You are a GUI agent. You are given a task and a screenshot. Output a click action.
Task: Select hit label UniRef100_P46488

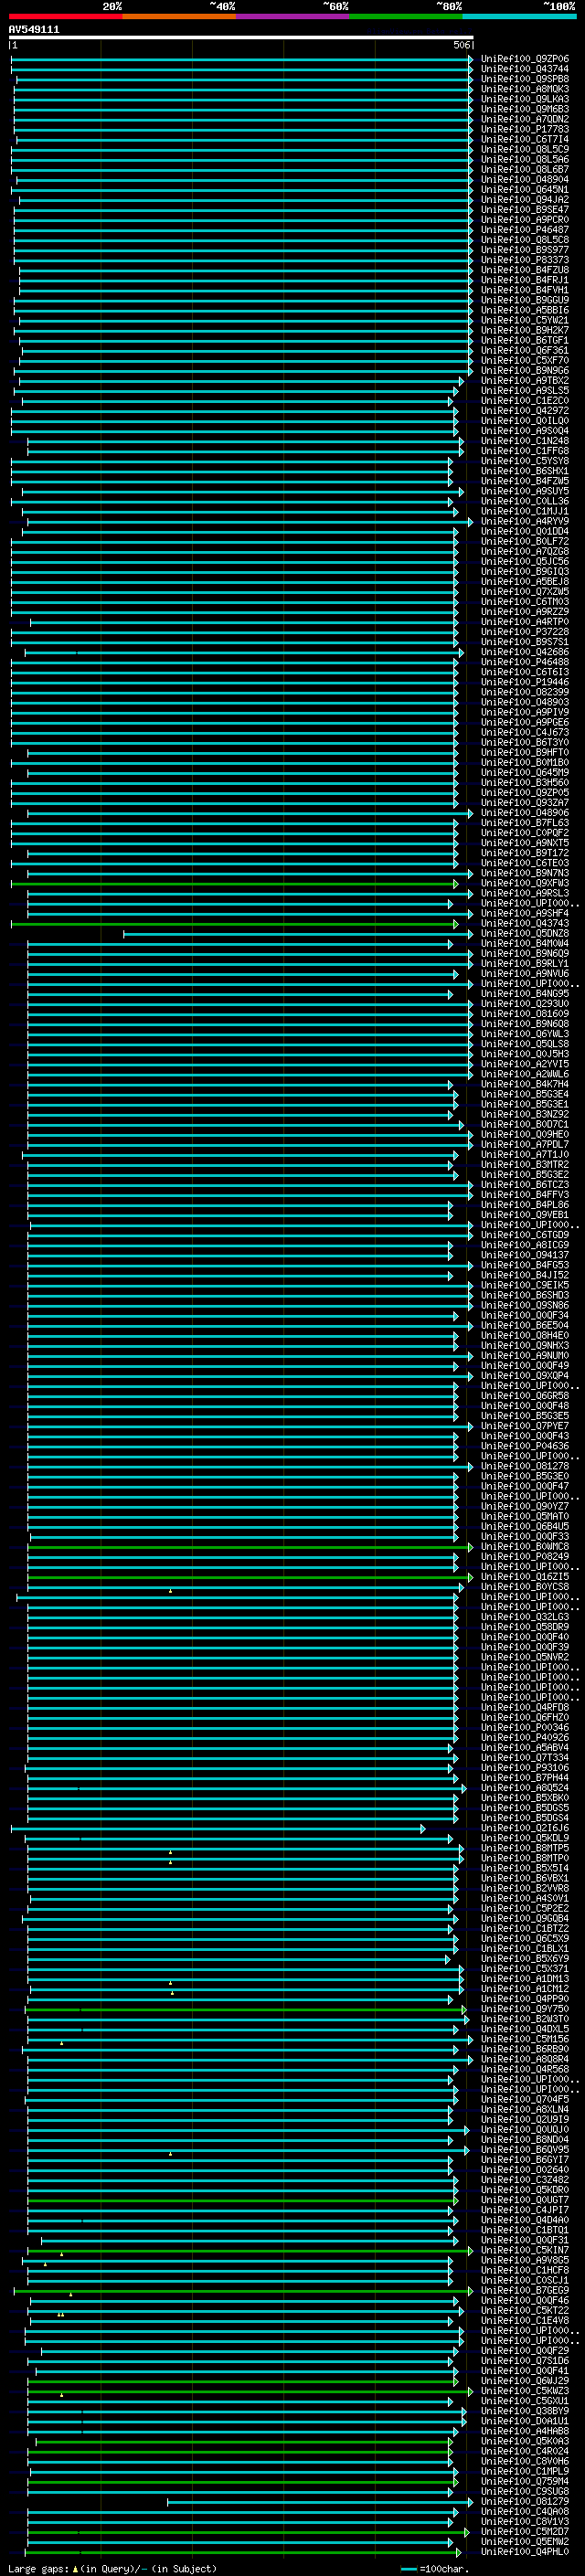coord(525,662)
